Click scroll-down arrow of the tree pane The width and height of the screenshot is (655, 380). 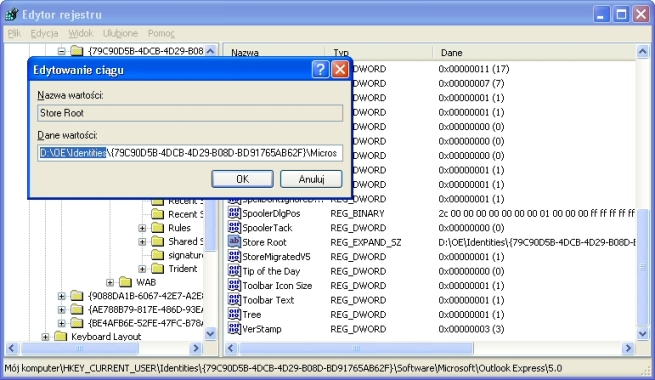point(211,334)
